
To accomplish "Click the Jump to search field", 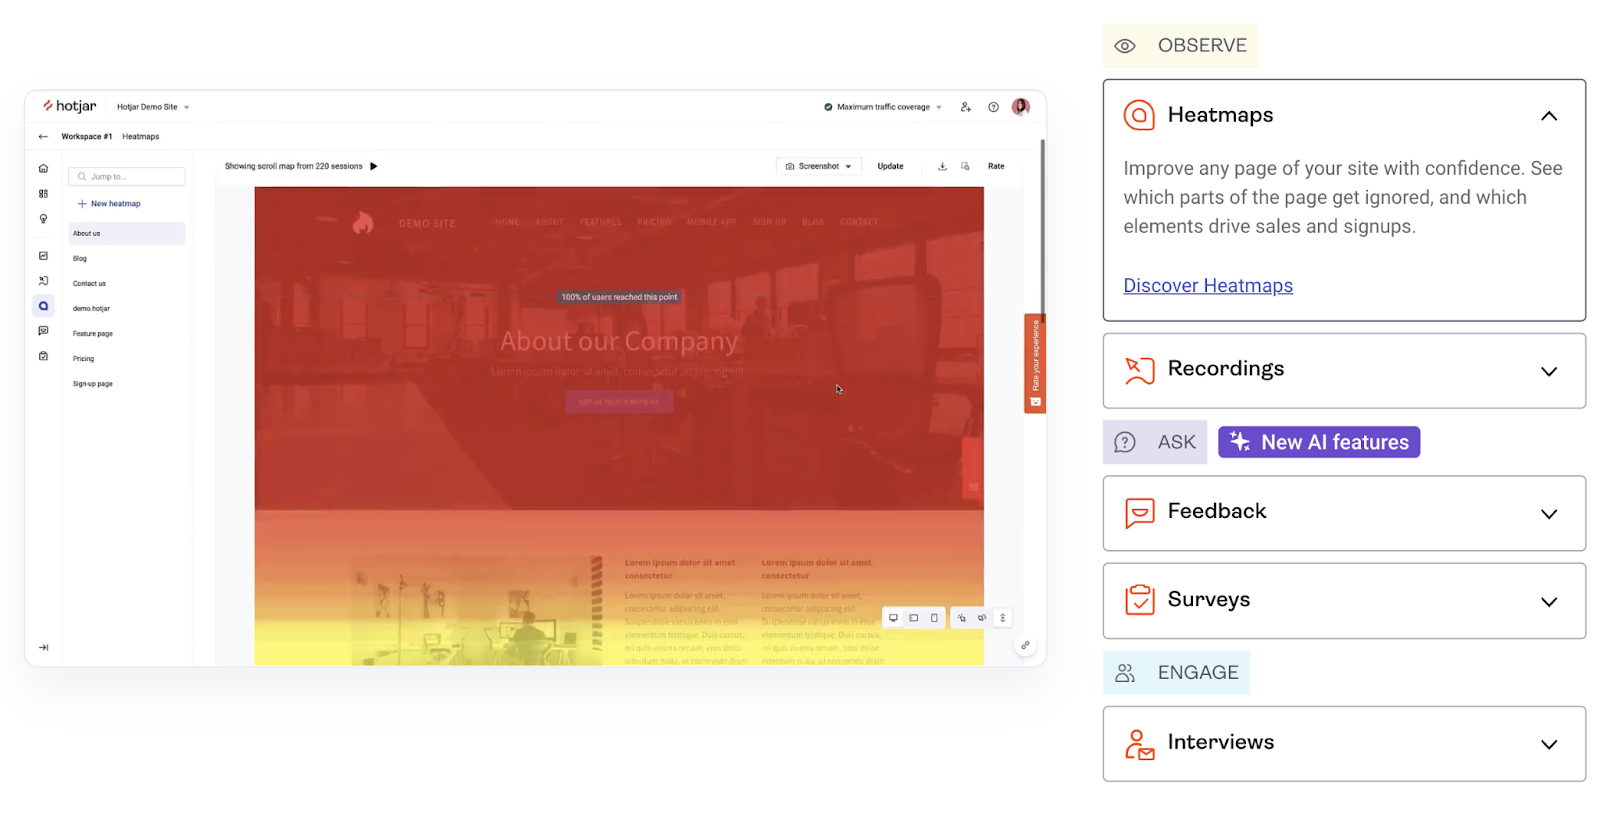I will pyautogui.click(x=127, y=177).
